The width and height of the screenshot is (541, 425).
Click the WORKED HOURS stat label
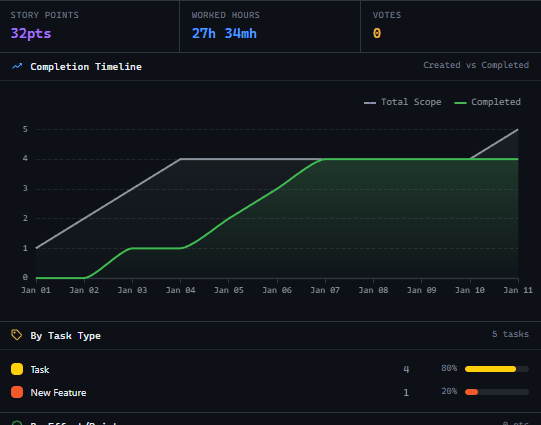pos(226,15)
